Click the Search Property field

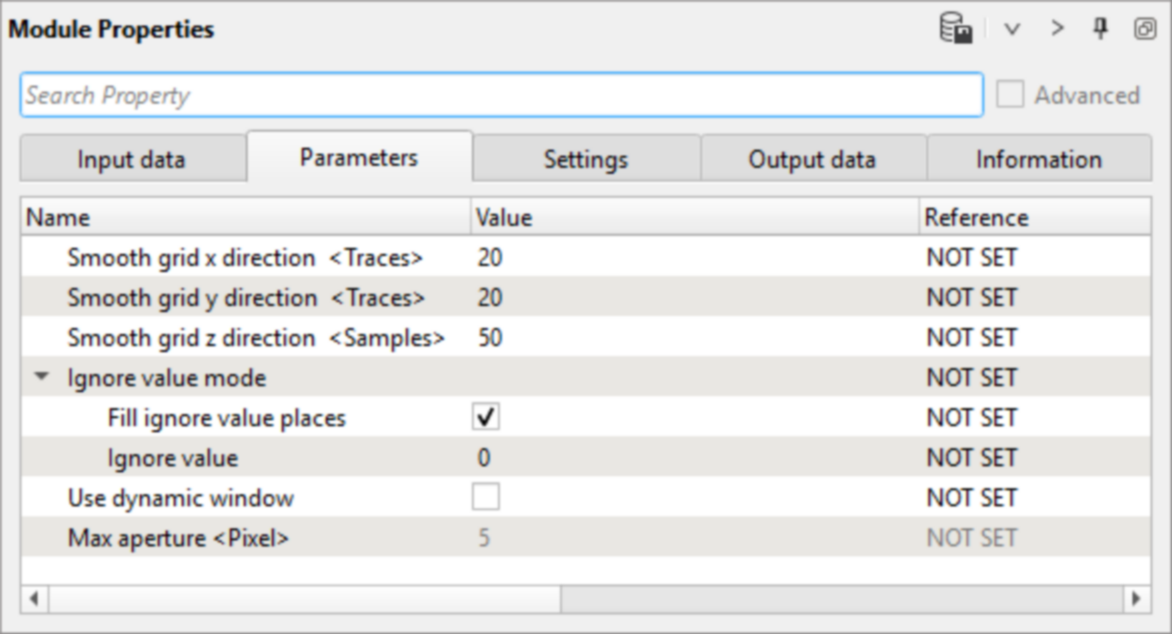tap(500, 96)
